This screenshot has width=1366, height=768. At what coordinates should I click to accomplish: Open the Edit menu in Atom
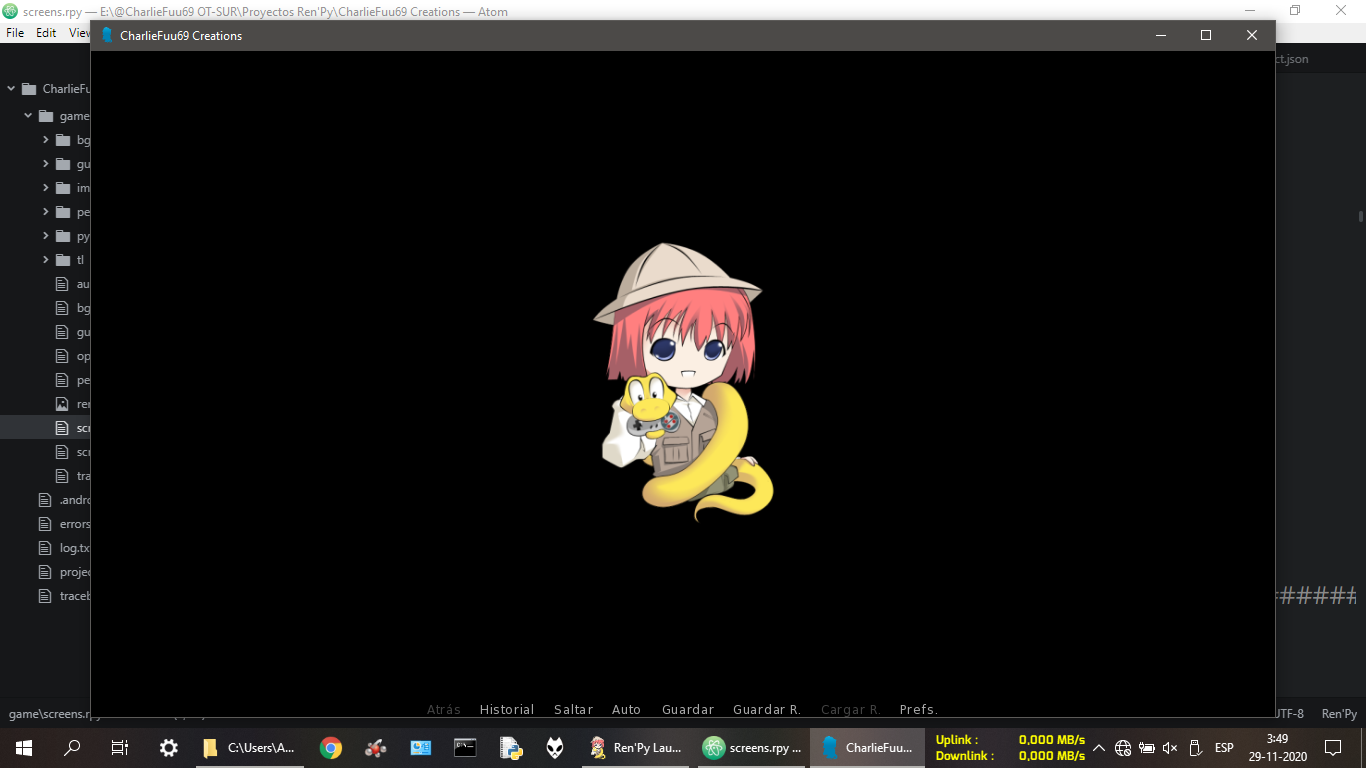click(46, 32)
